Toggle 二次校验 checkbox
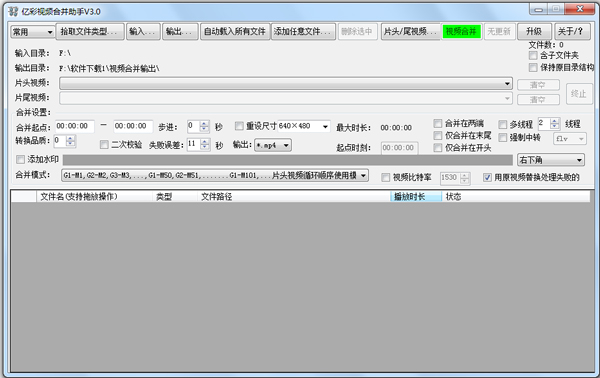This screenshot has width=600, height=378. 104,145
